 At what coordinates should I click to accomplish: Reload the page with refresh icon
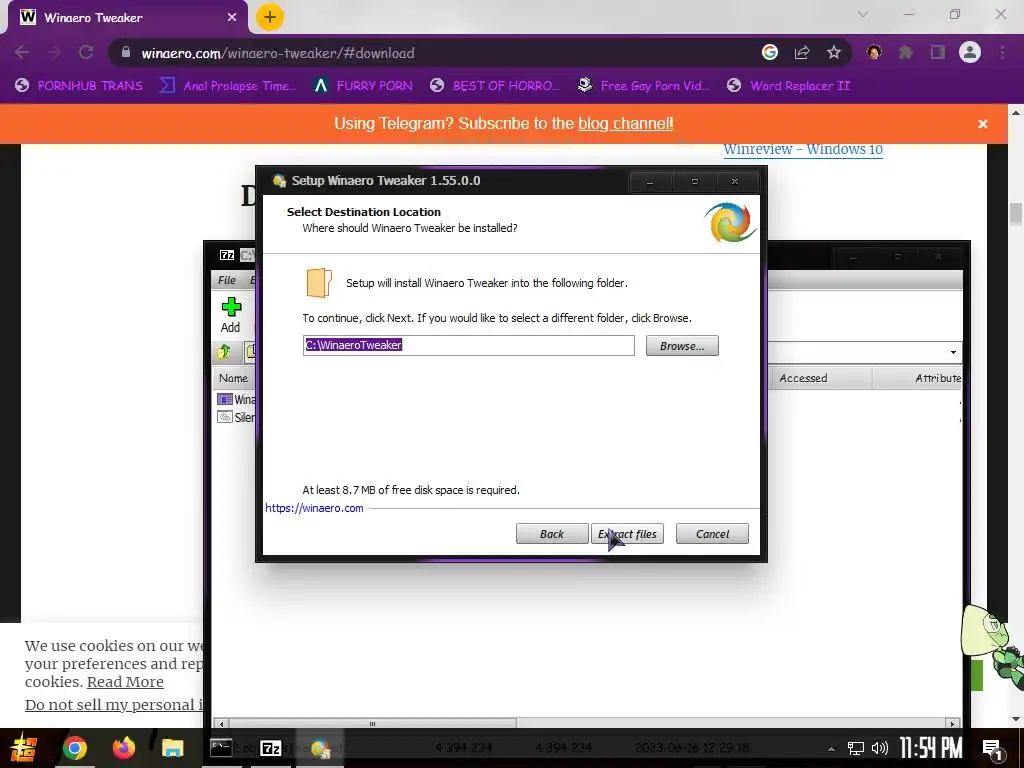(x=86, y=52)
